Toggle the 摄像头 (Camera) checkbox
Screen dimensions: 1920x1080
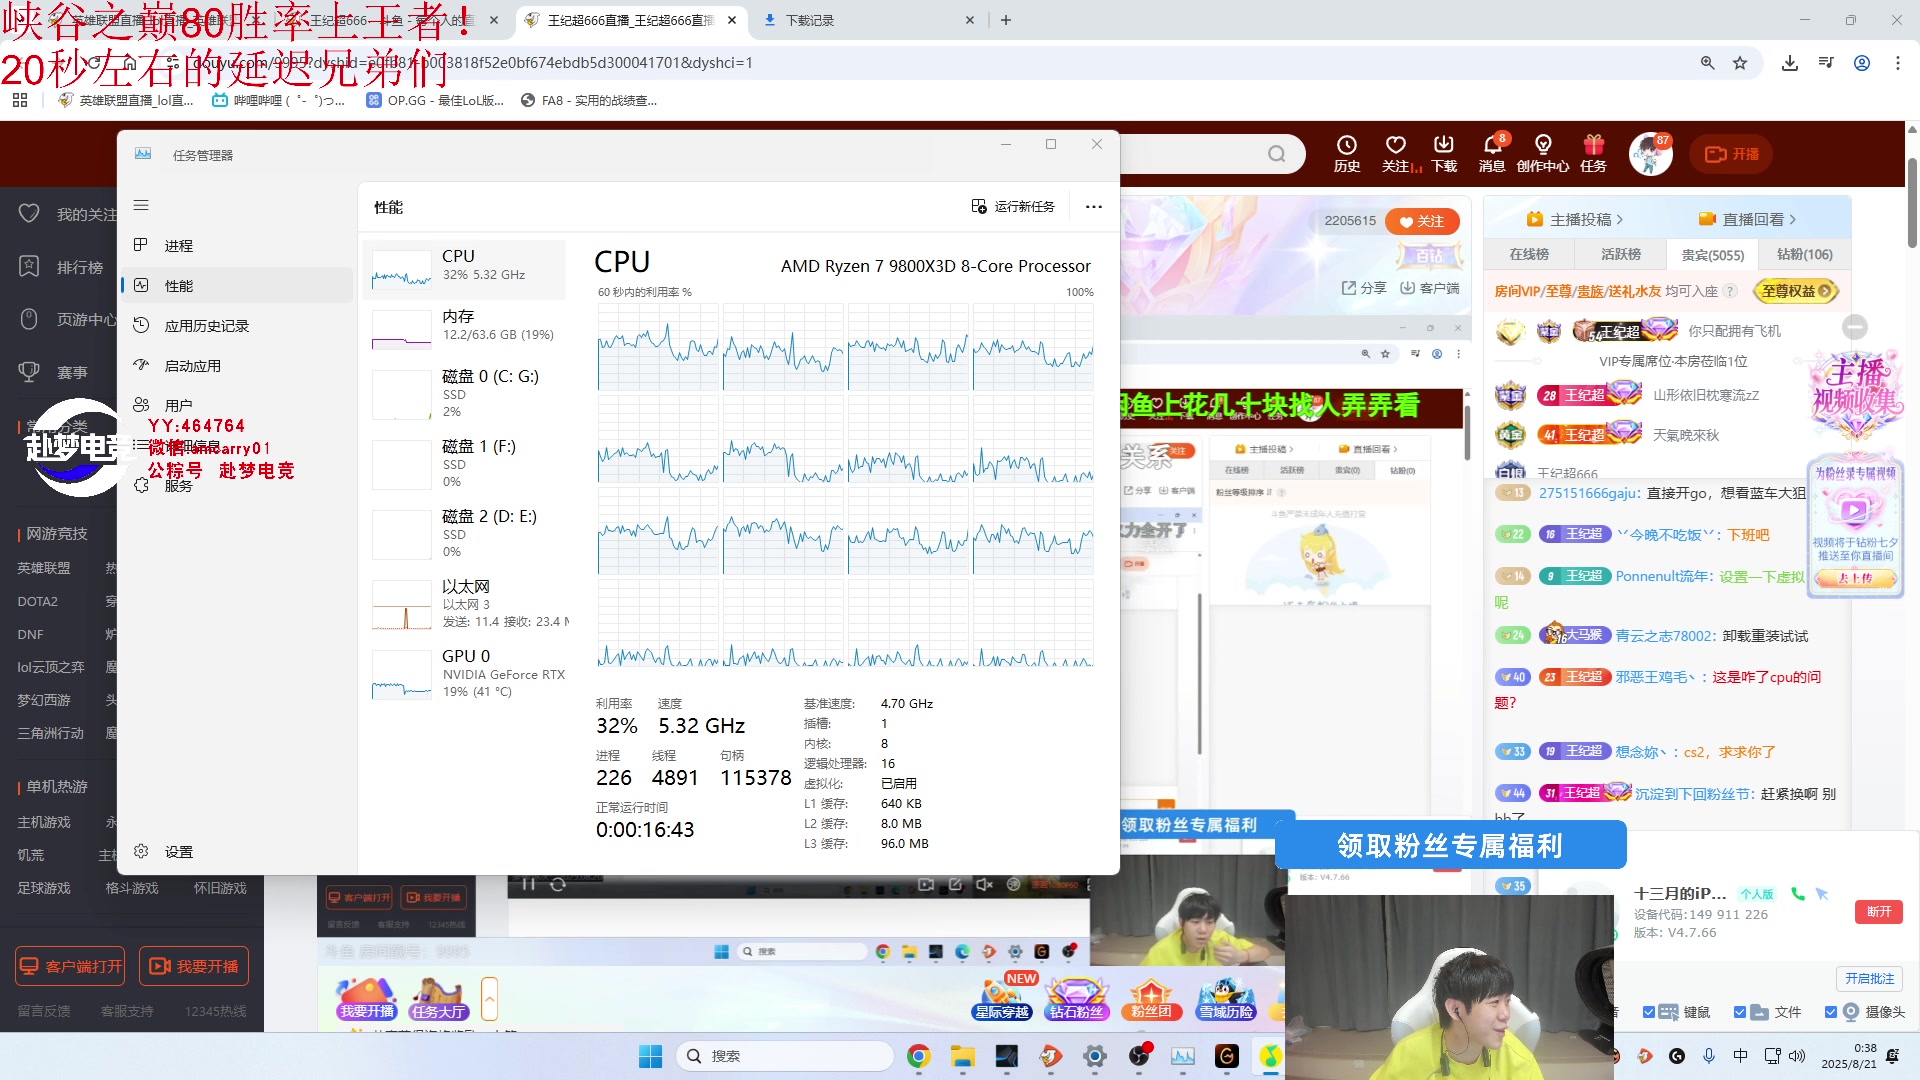coord(1831,1012)
